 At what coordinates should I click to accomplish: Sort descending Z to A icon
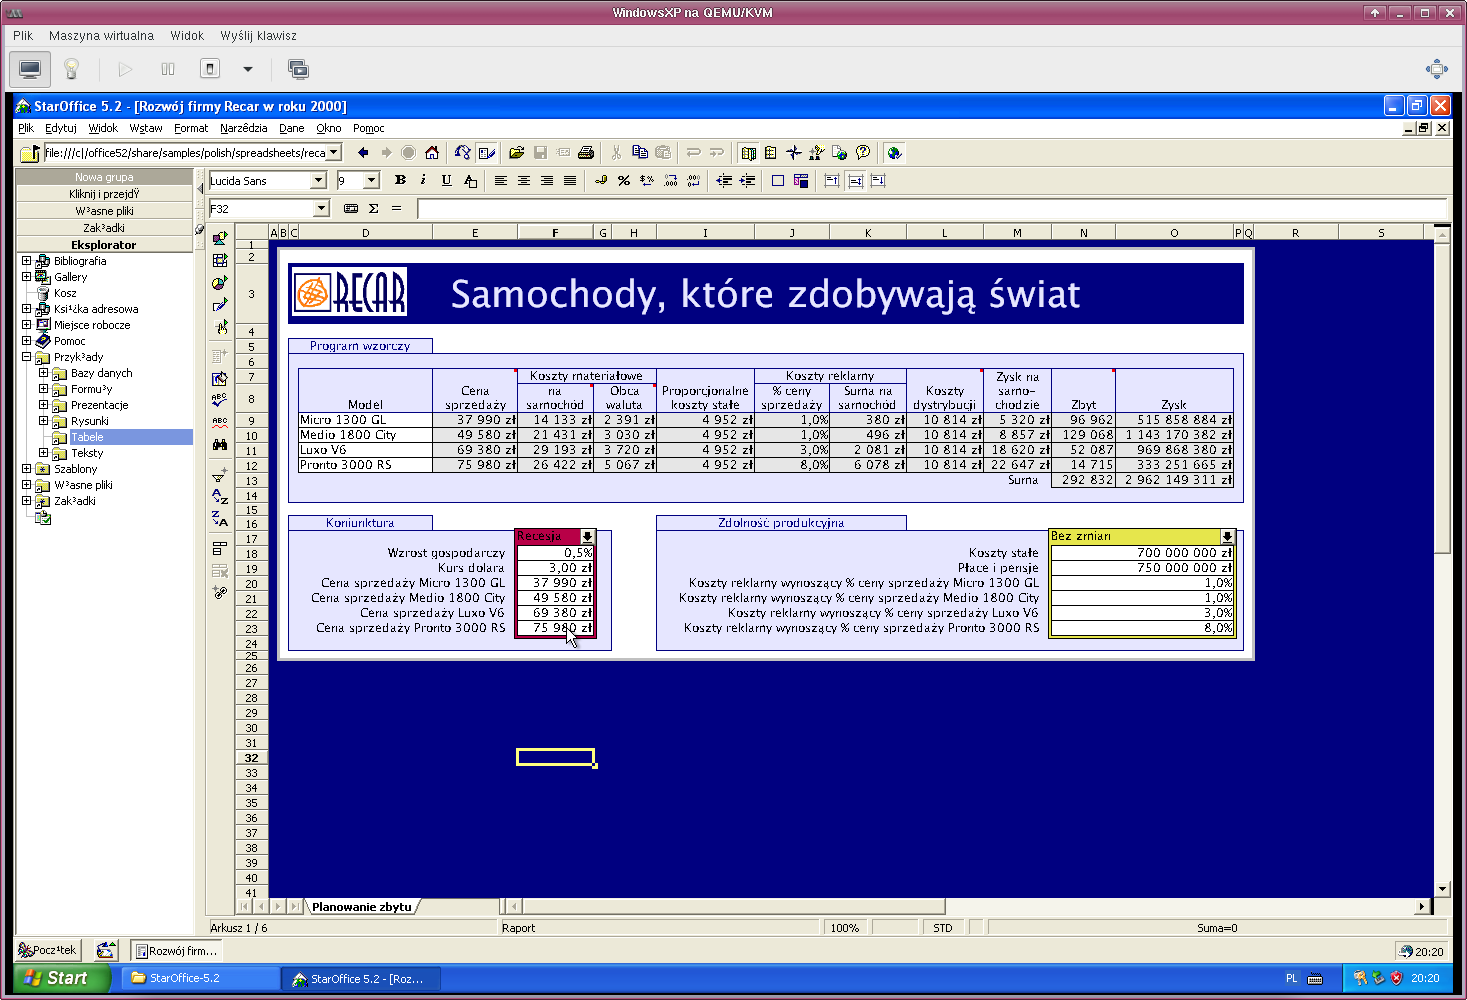220,519
